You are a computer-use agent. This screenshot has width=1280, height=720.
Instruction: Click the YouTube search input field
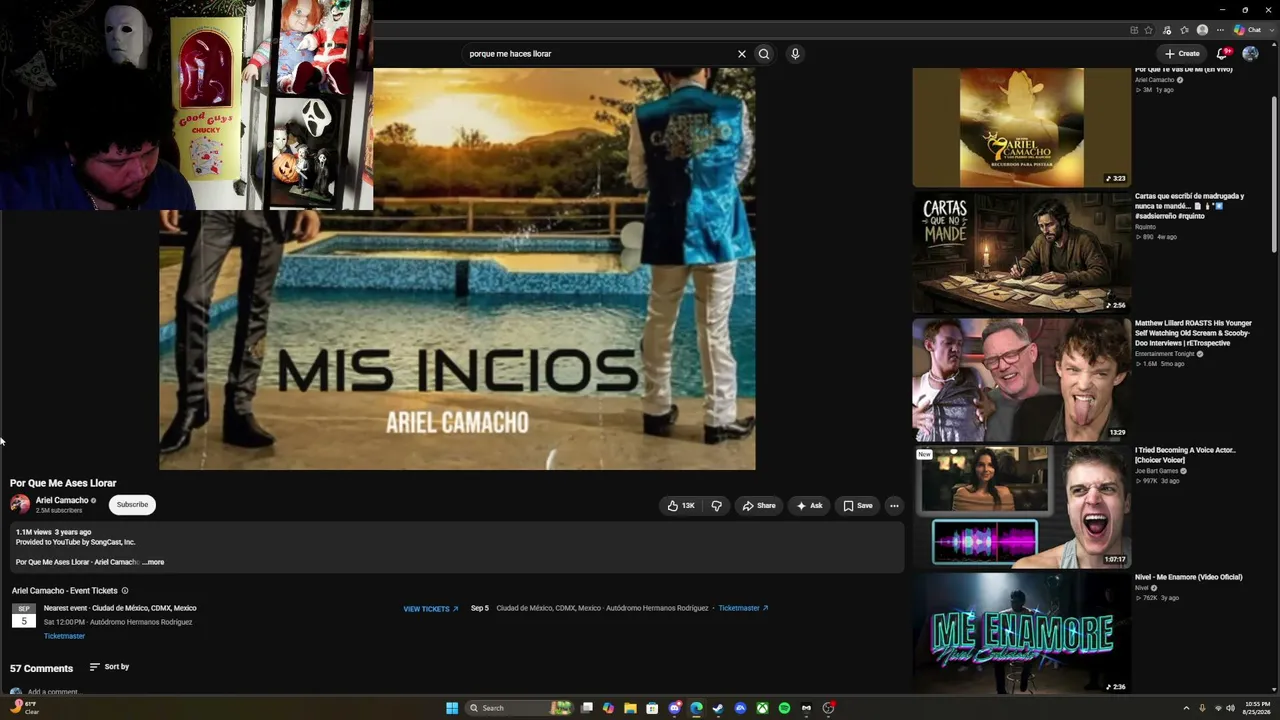coord(600,54)
